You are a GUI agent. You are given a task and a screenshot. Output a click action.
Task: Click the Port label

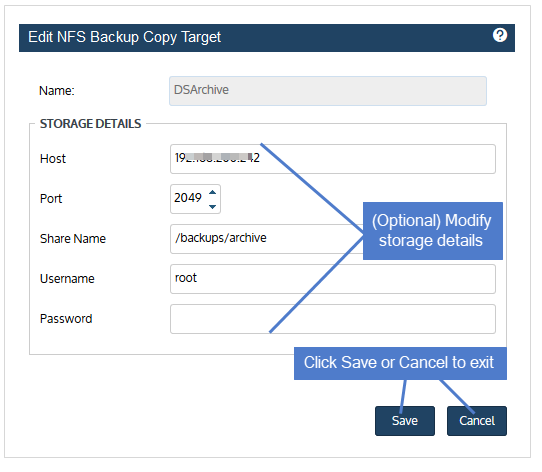click(51, 199)
